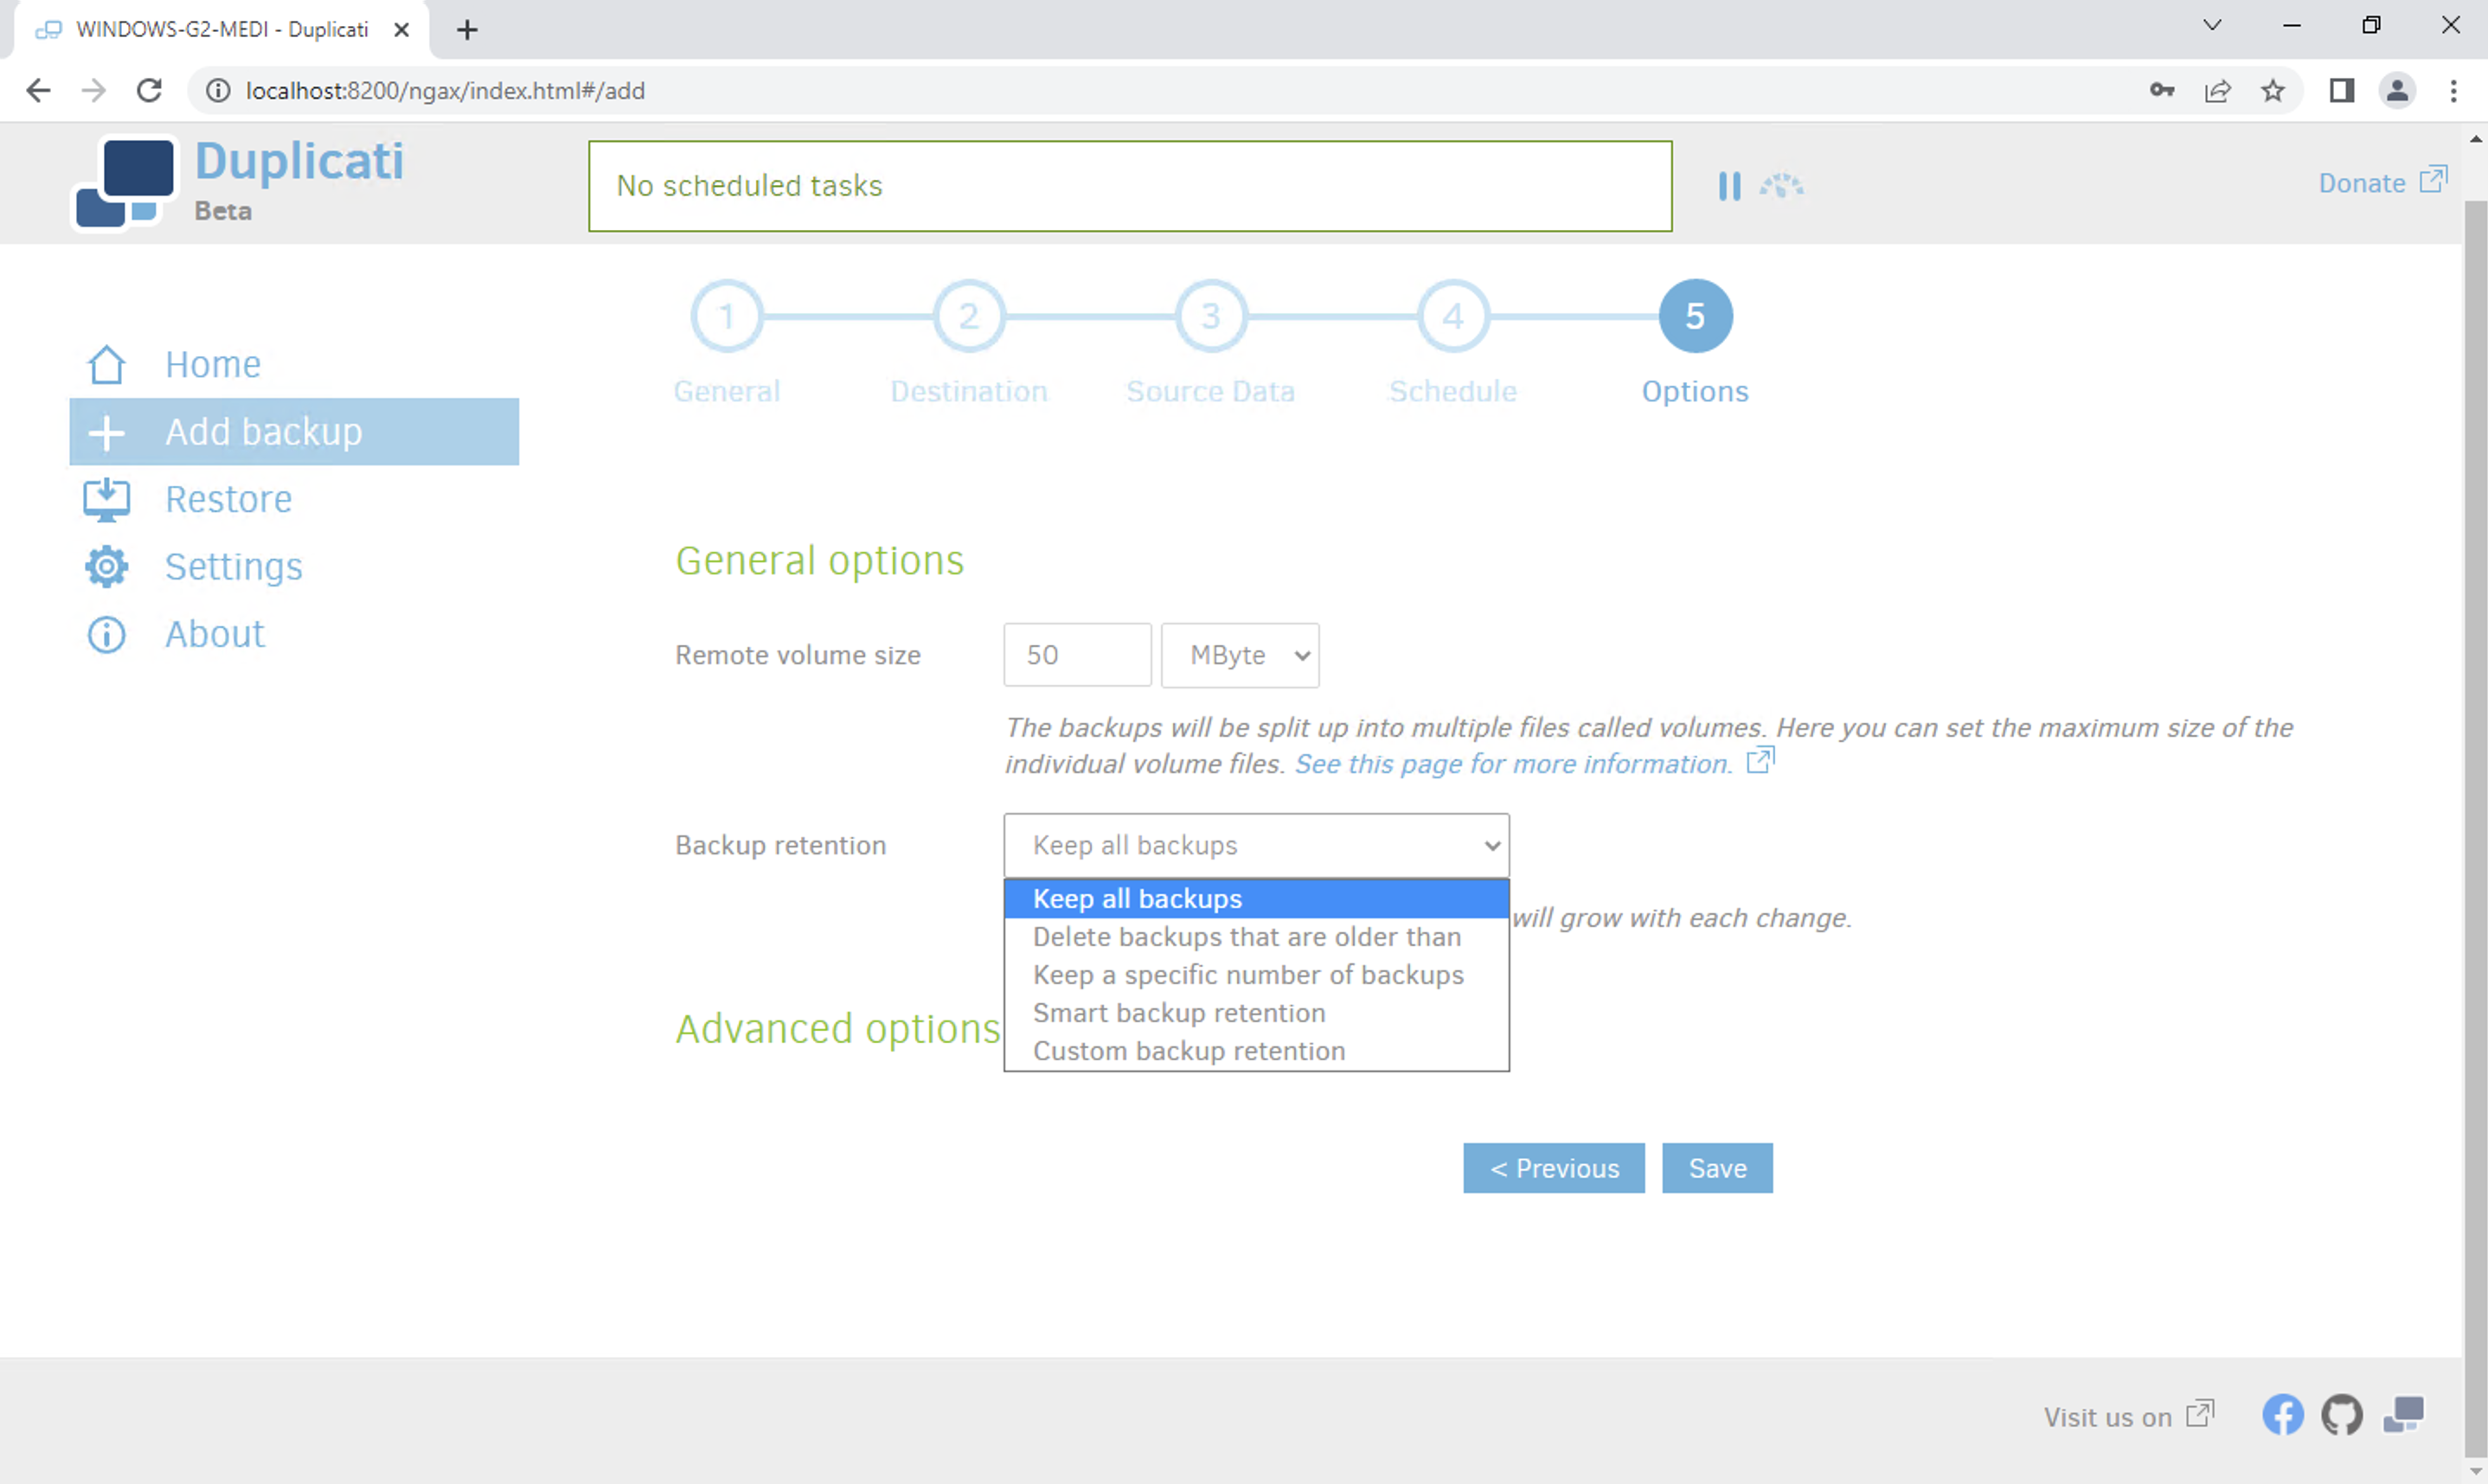Open Duplicati's Facebook page icon

coord(2282,1414)
